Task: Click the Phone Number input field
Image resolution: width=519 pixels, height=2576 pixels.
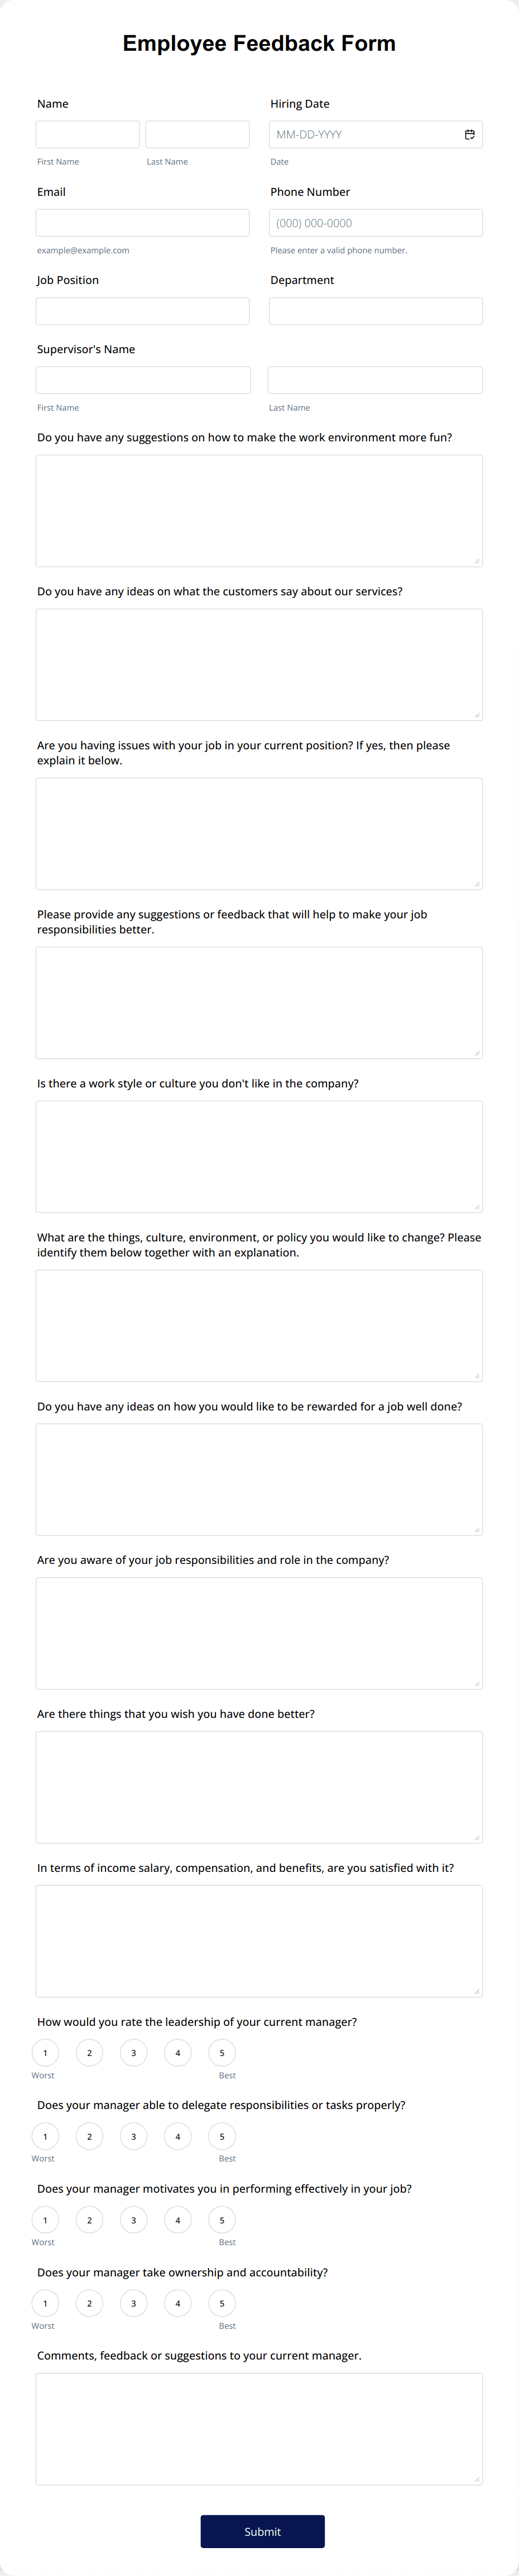Action: tap(375, 223)
